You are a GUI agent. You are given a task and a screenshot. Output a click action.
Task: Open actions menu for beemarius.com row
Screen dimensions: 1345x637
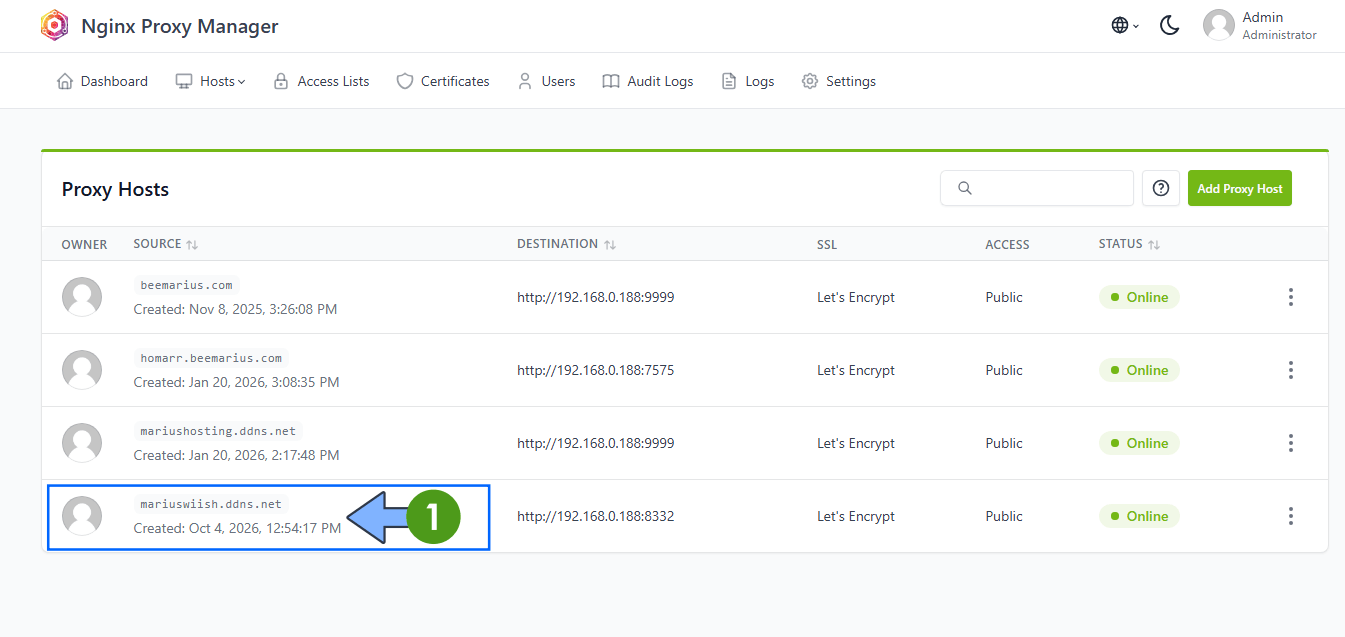click(1291, 297)
